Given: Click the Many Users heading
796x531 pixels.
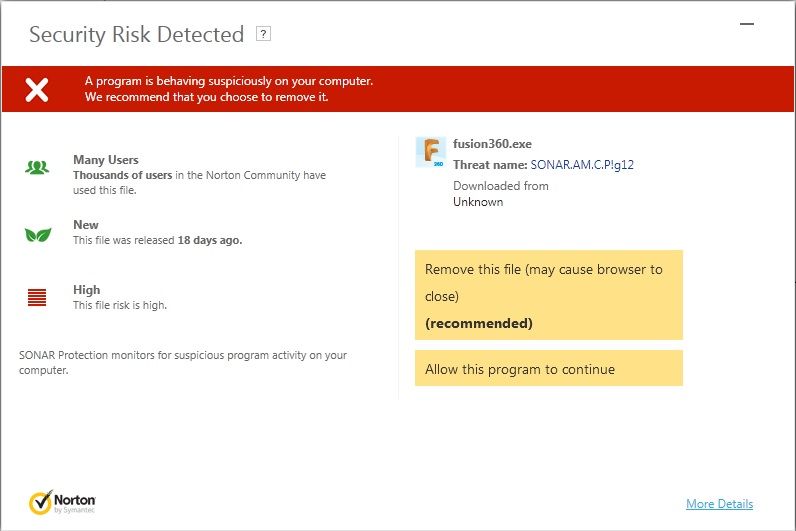Looking at the screenshot, I should click(x=106, y=160).
